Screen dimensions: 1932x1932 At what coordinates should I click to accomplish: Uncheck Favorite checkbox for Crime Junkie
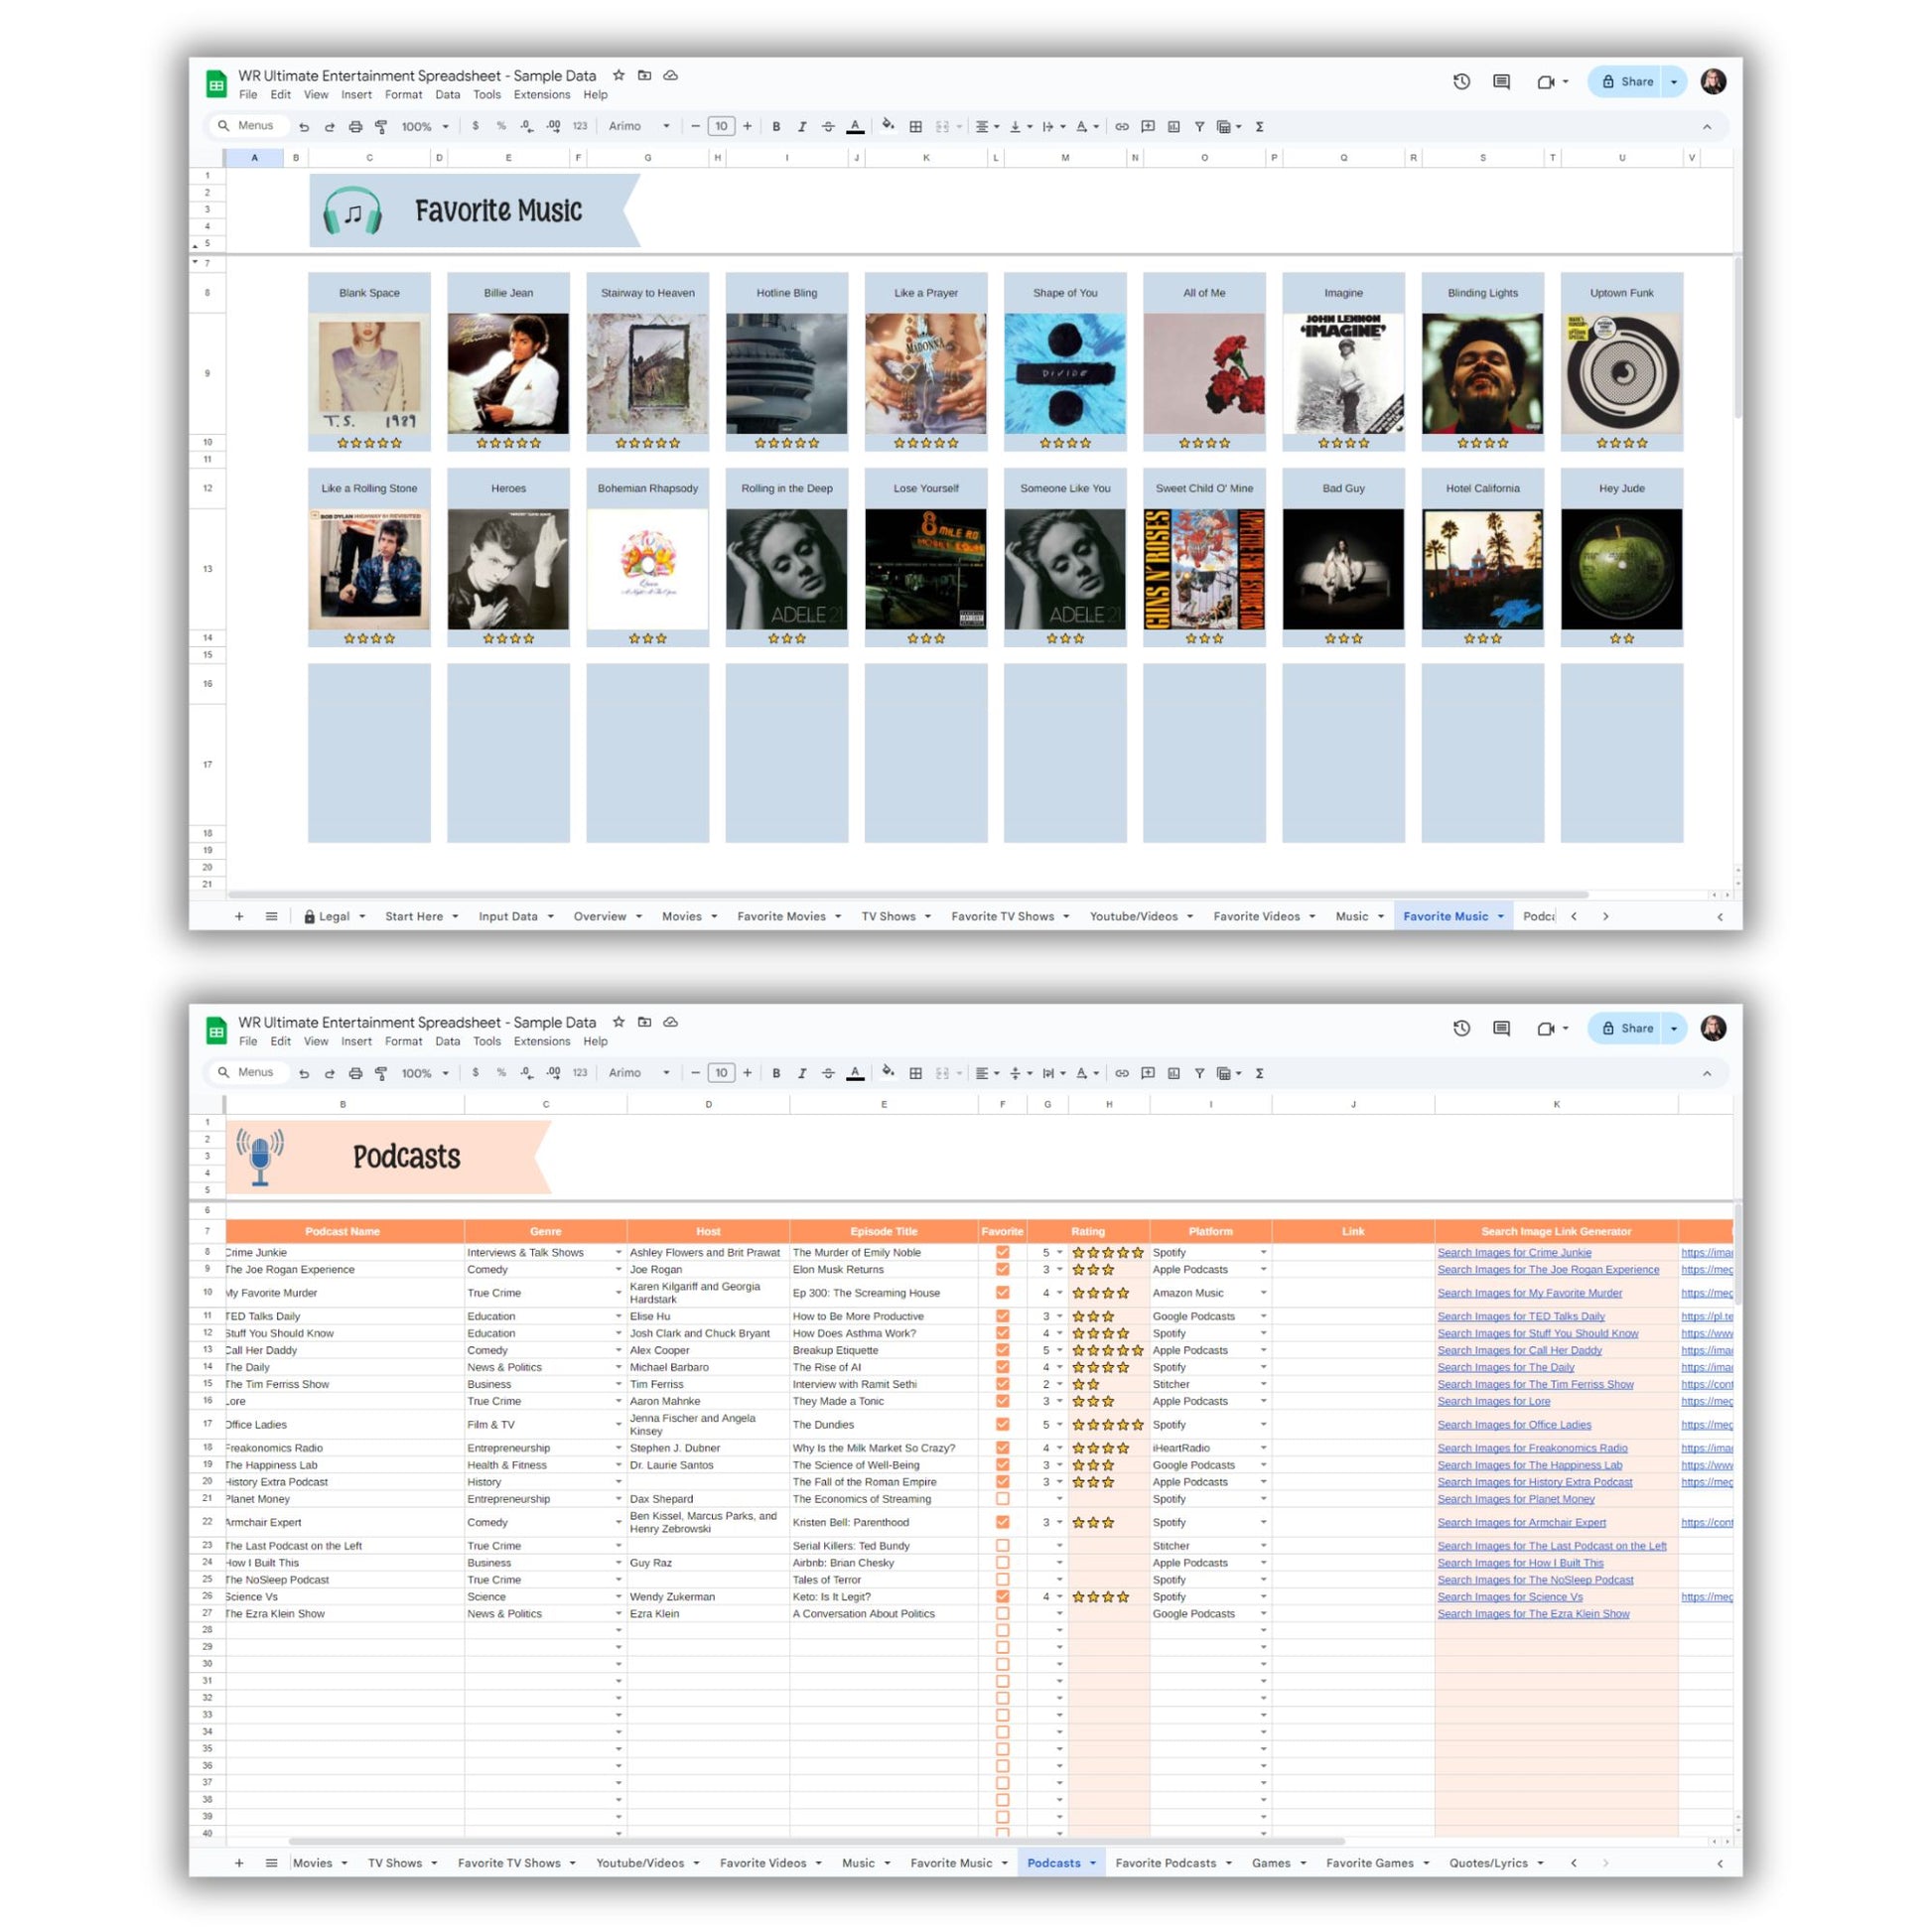click(1002, 1252)
